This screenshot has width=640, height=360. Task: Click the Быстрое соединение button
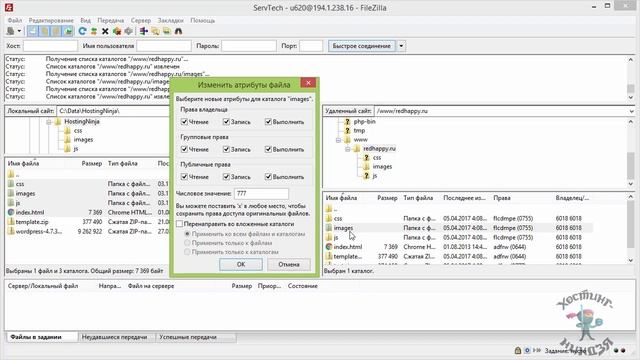point(362,46)
